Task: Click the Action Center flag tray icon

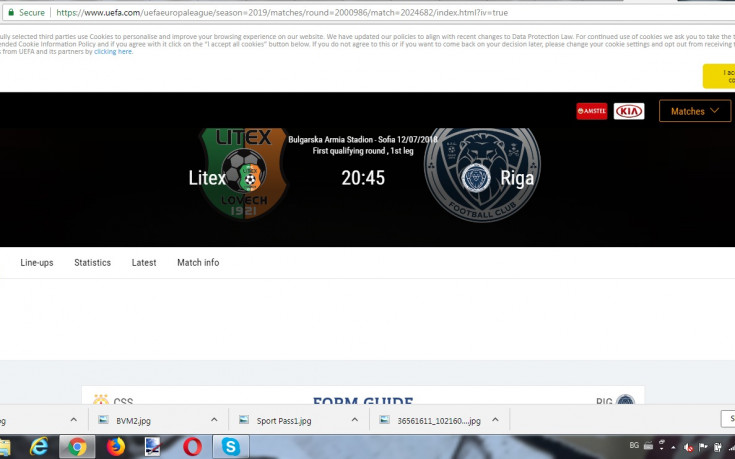Action: click(x=703, y=447)
